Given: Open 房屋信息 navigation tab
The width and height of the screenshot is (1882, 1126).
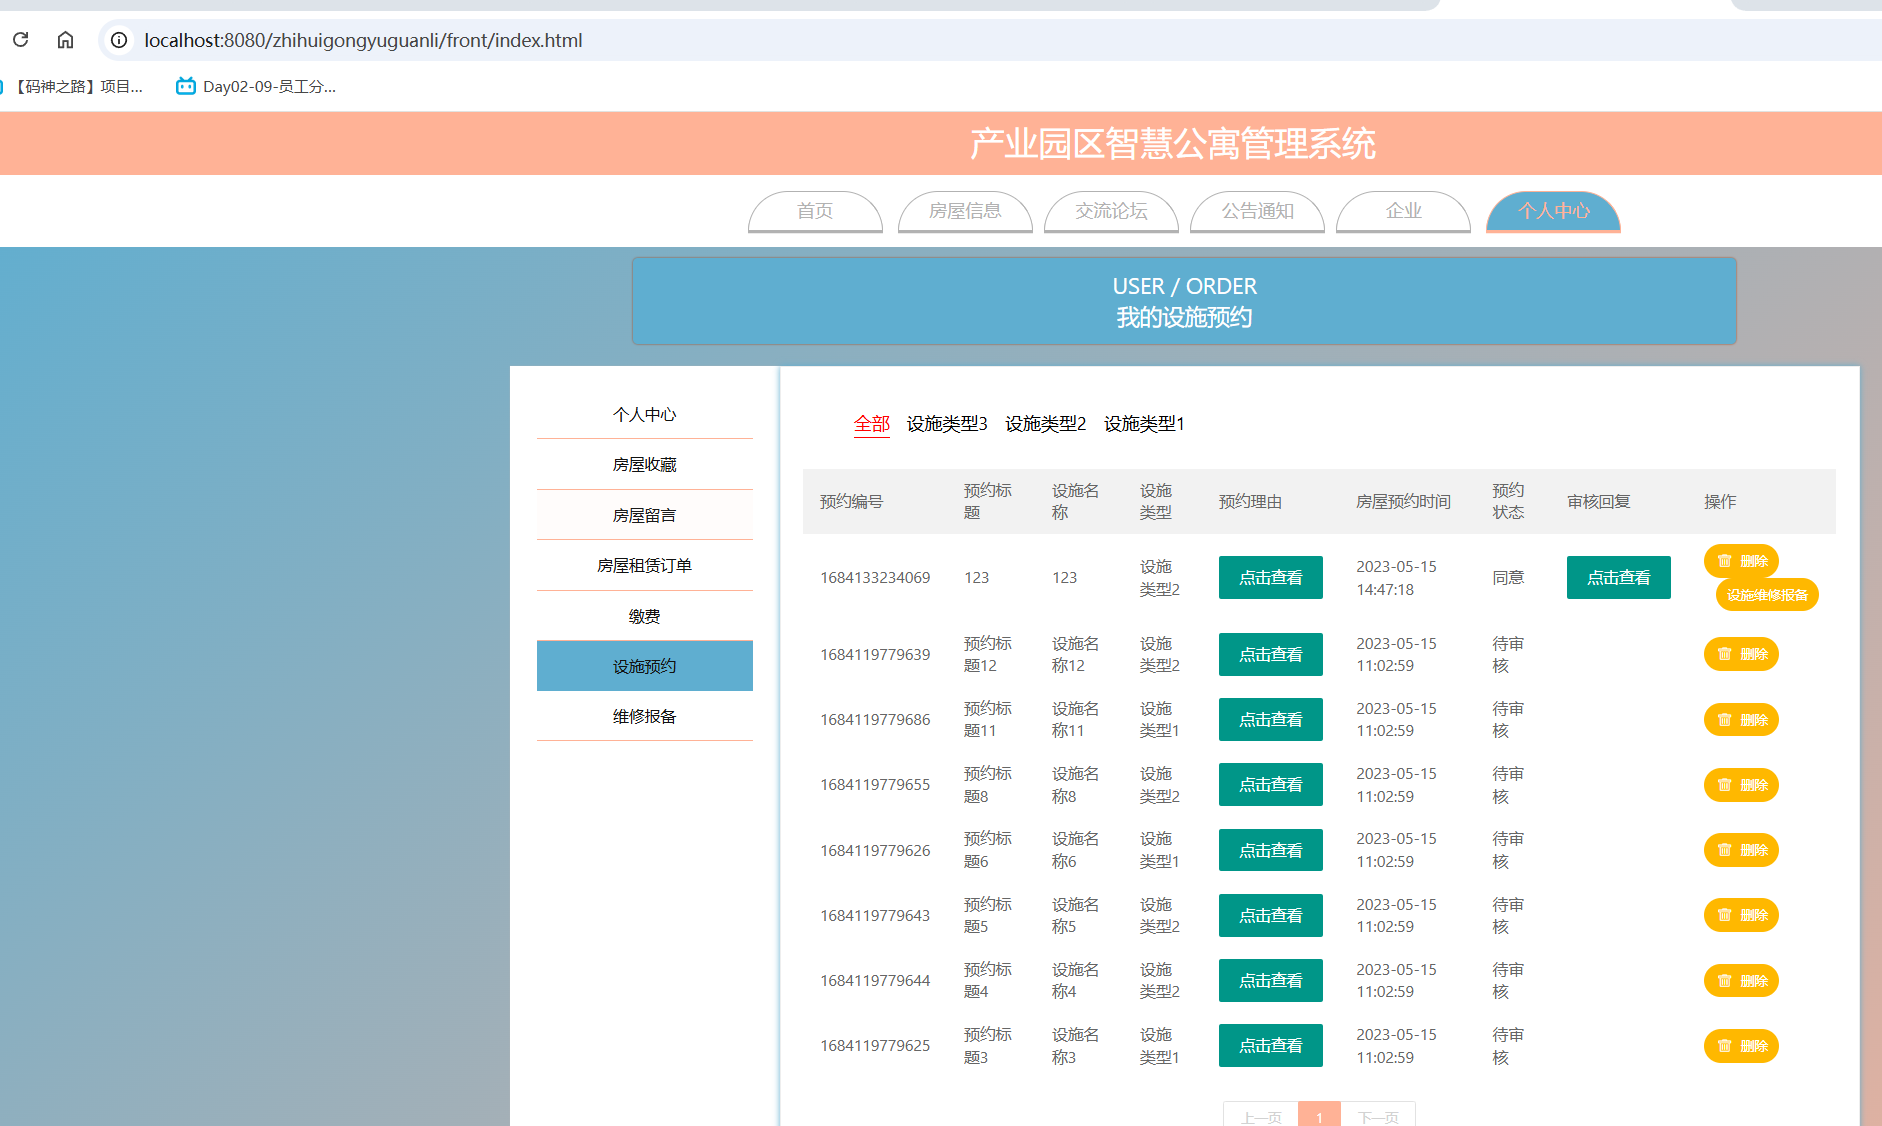Looking at the screenshot, I should point(965,211).
